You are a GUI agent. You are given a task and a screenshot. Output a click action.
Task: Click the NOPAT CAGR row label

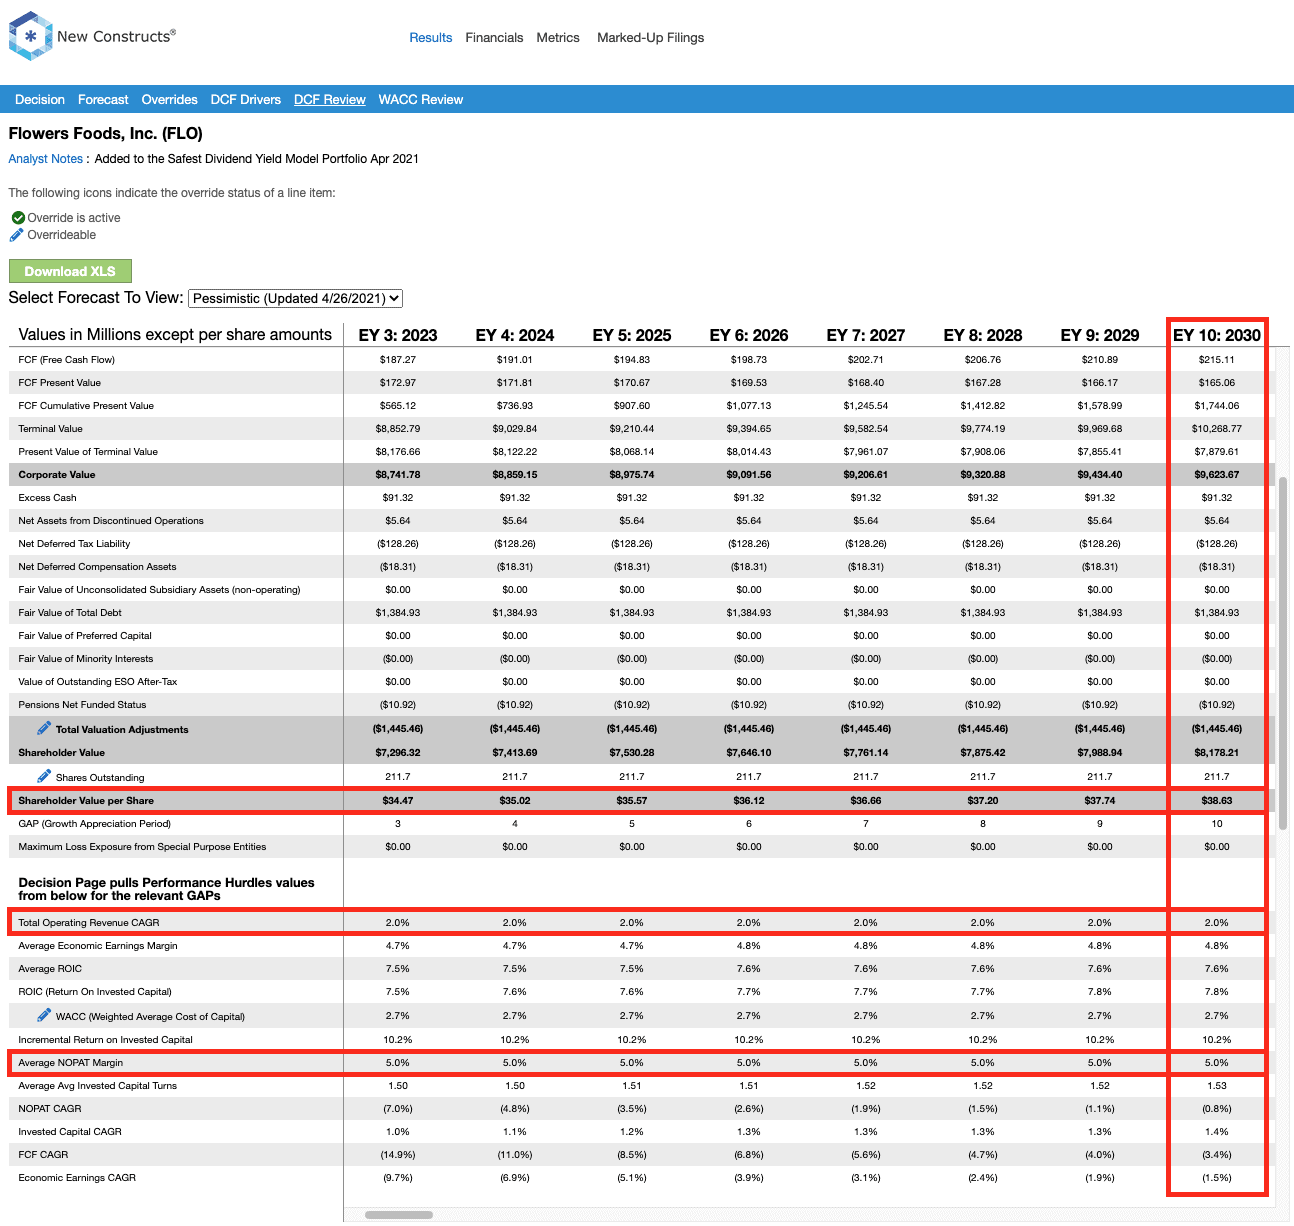click(50, 1109)
